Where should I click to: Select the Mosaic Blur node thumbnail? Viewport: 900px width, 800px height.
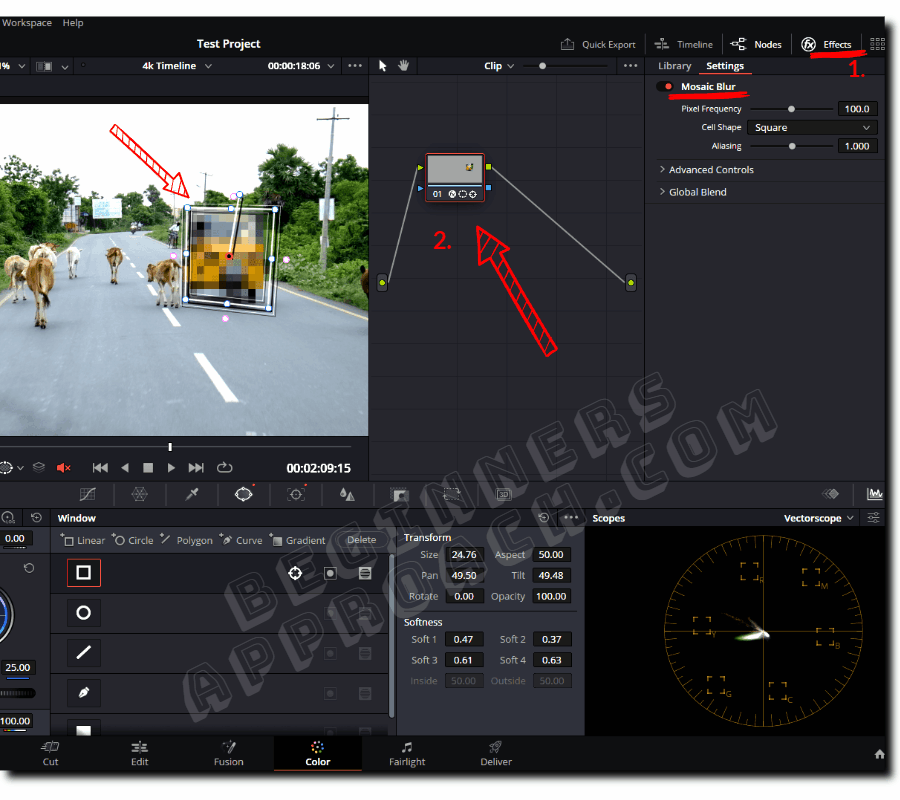[x=455, y=168]
